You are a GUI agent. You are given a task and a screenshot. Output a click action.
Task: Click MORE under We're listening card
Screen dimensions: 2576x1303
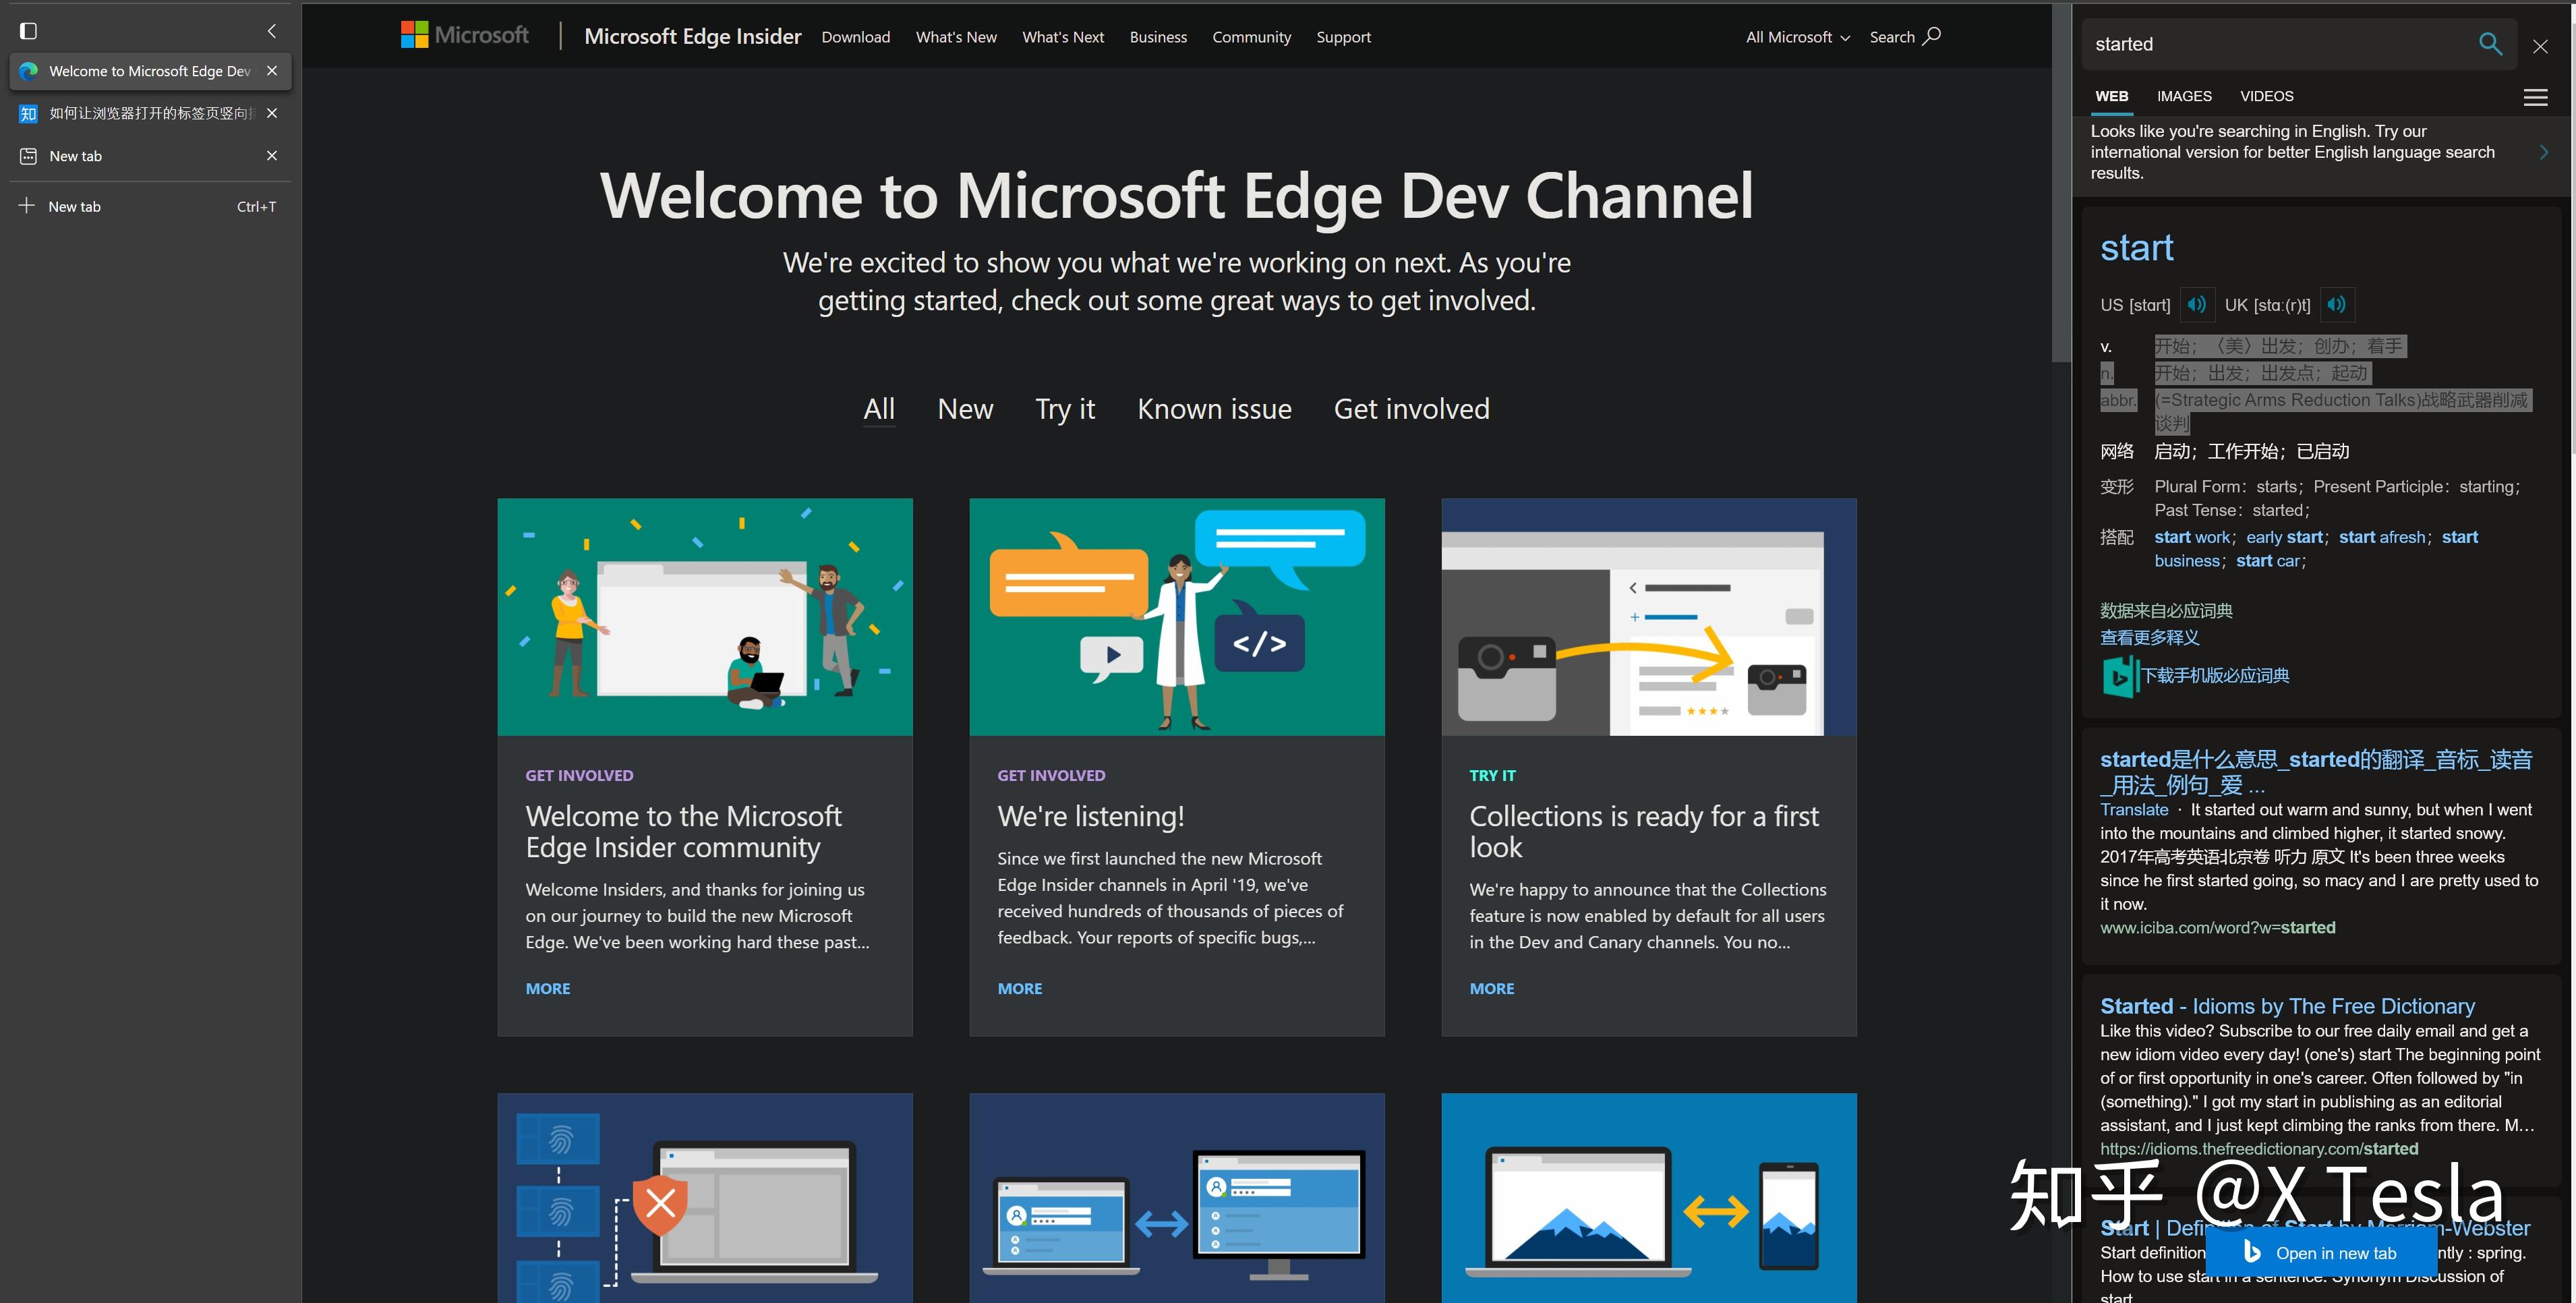pos(1020,988)
